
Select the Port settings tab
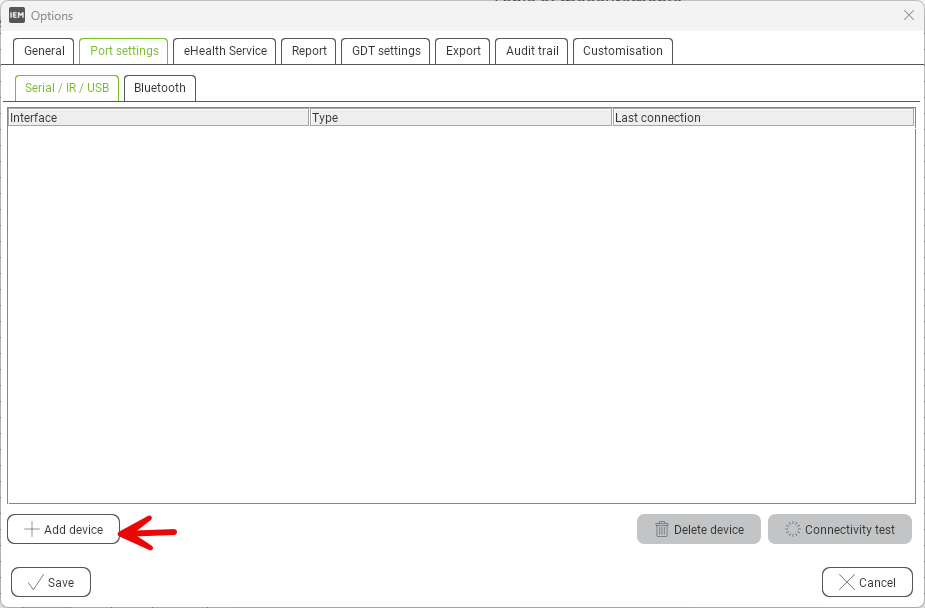(124, 51)
